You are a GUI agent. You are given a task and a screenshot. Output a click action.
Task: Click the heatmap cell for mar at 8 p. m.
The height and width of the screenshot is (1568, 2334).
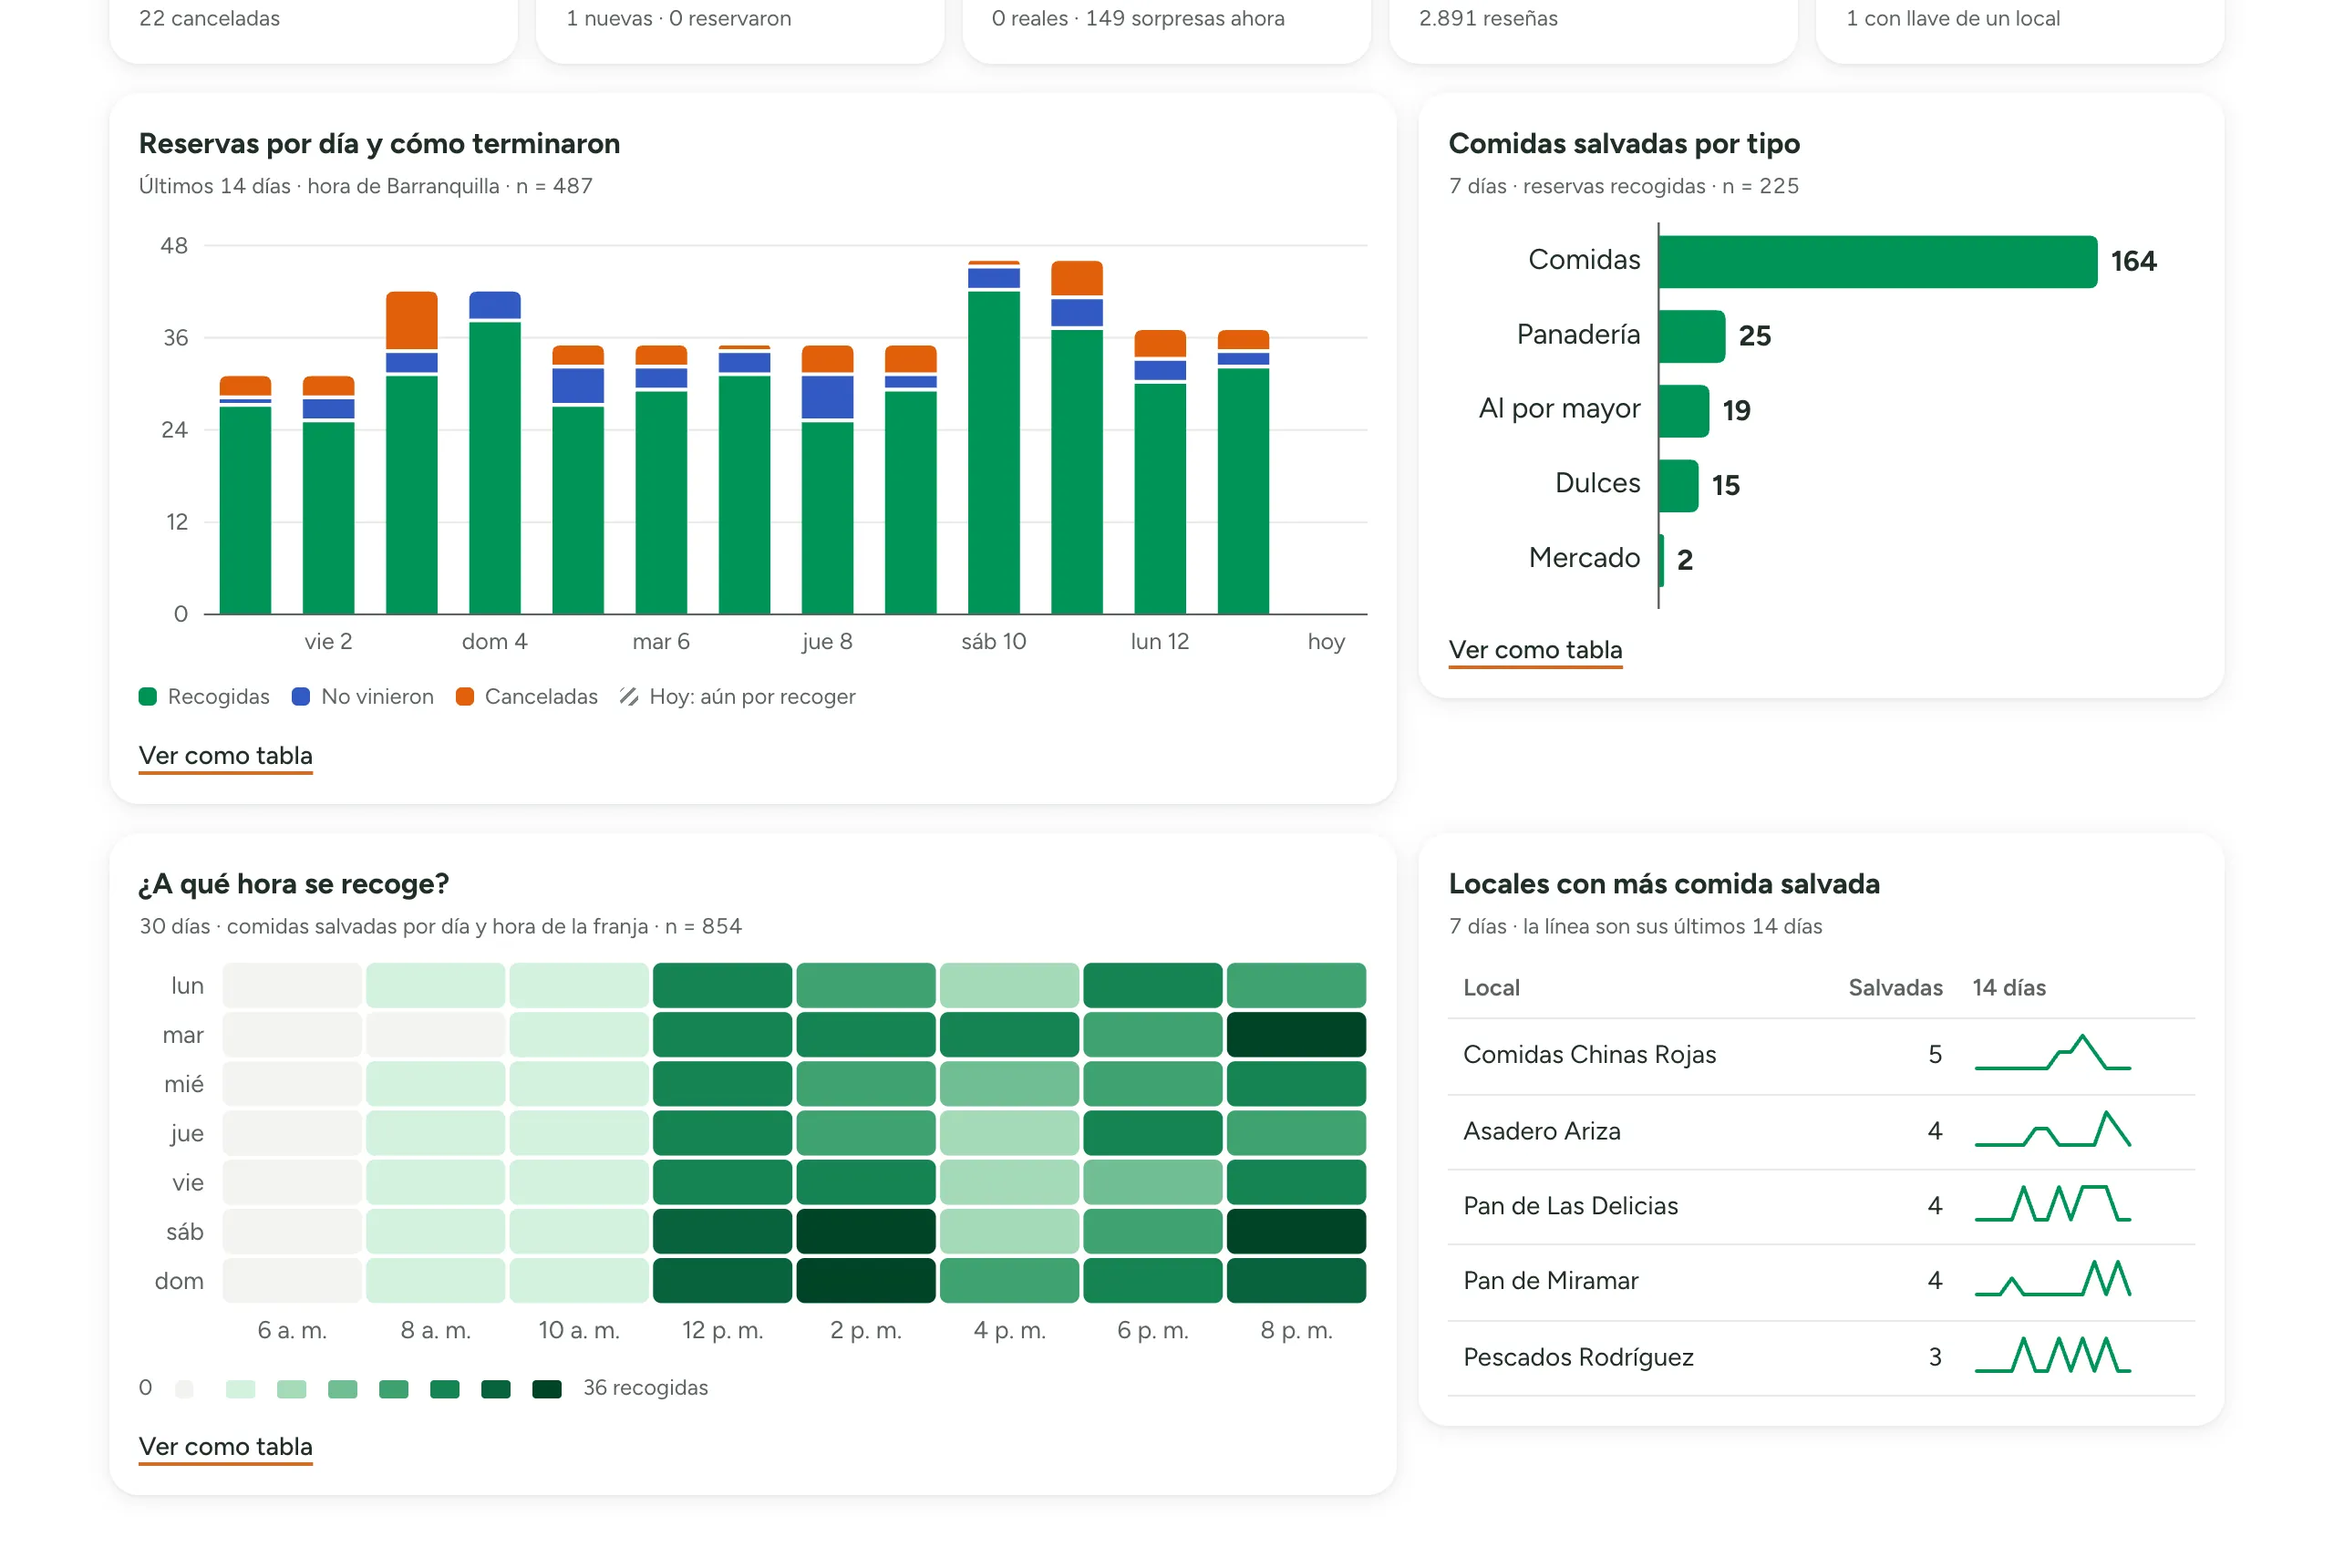click(1296, 1035)
